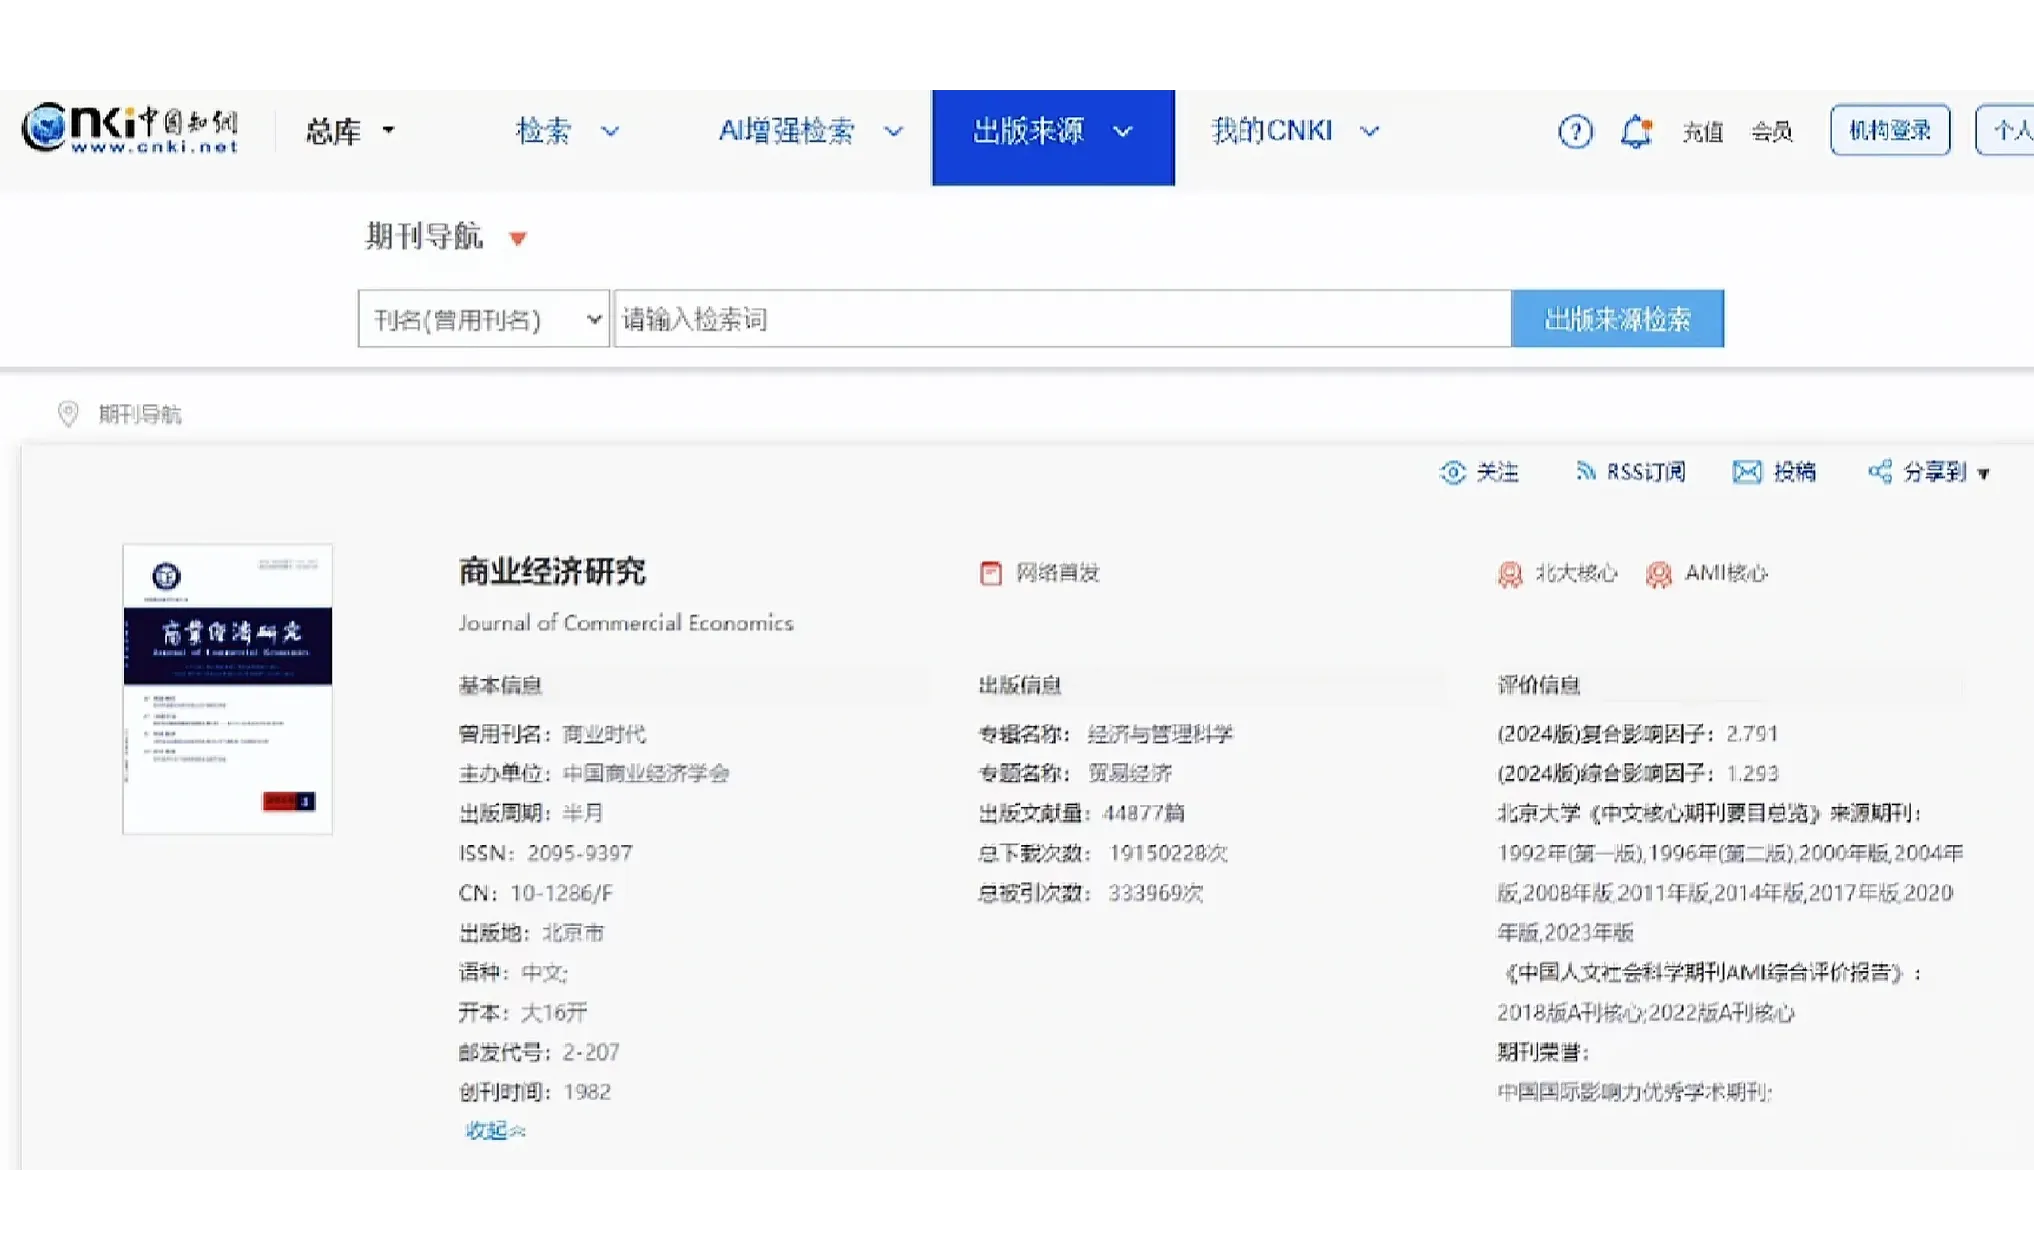Check notifications via the bell icon
The width and height of the screenshot is (2034, 1260).
point(1634,131)
